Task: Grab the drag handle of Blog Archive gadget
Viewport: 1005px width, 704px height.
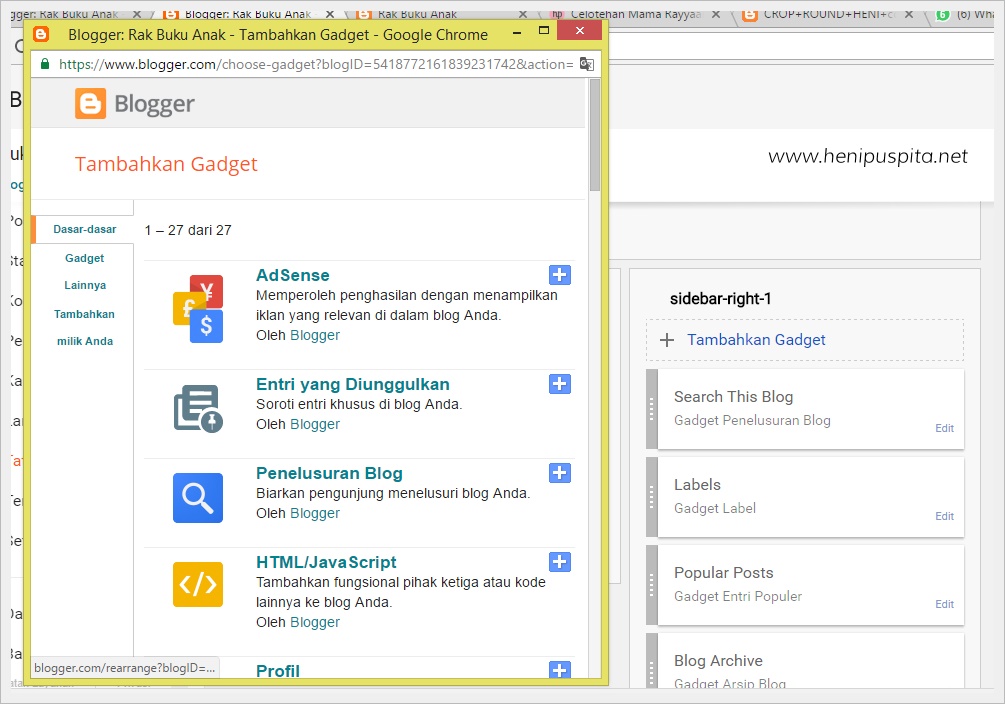Action: point(652,662)
